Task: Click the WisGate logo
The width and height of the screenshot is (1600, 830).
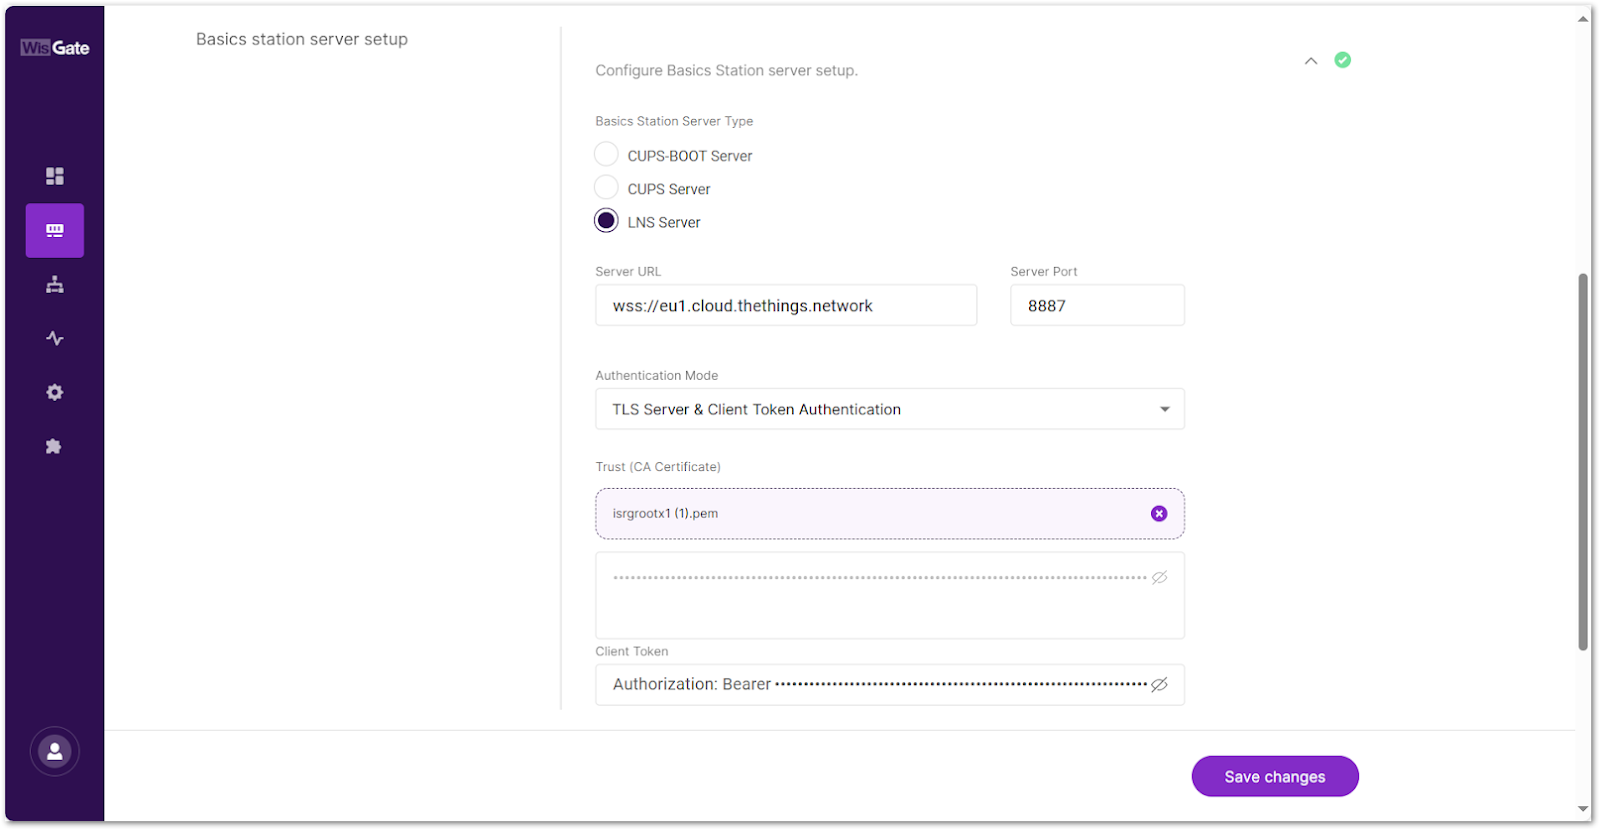Action: [55, 48]
